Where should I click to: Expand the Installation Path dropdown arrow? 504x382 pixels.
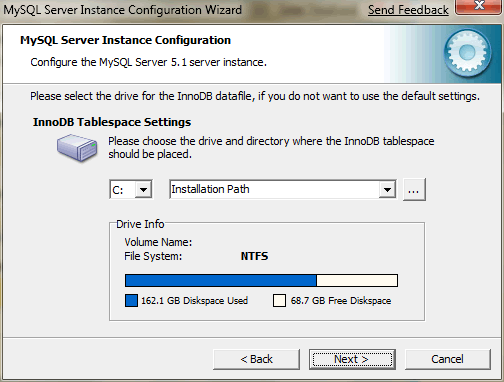[387, 190]
